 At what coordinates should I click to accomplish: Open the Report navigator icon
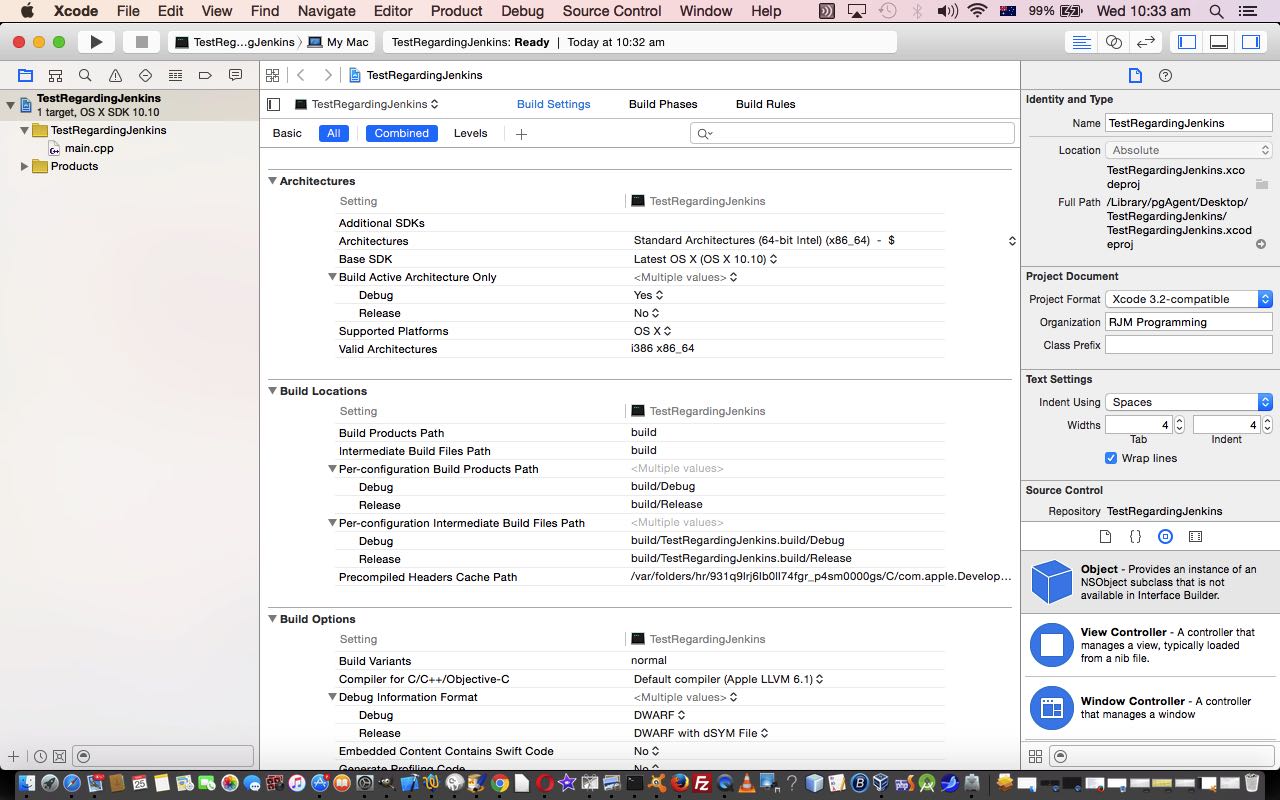point(235,75)
